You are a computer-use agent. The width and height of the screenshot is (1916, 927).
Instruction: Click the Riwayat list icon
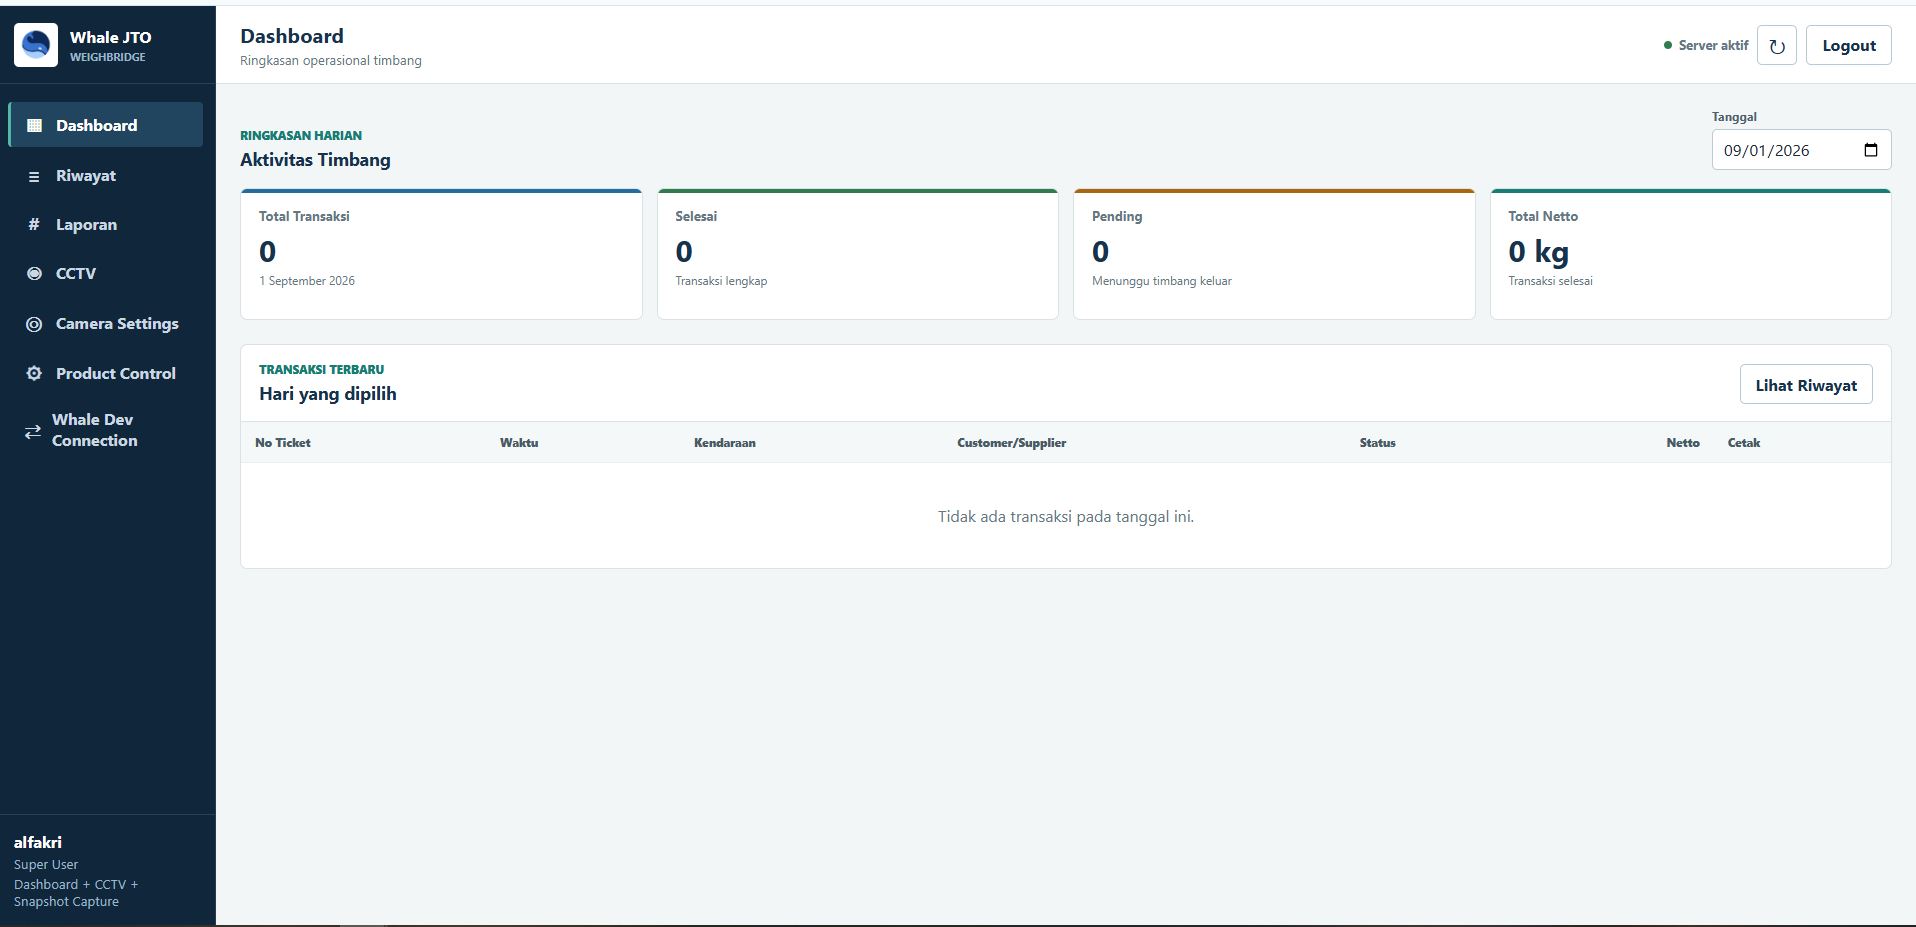[x=34, y=176]
